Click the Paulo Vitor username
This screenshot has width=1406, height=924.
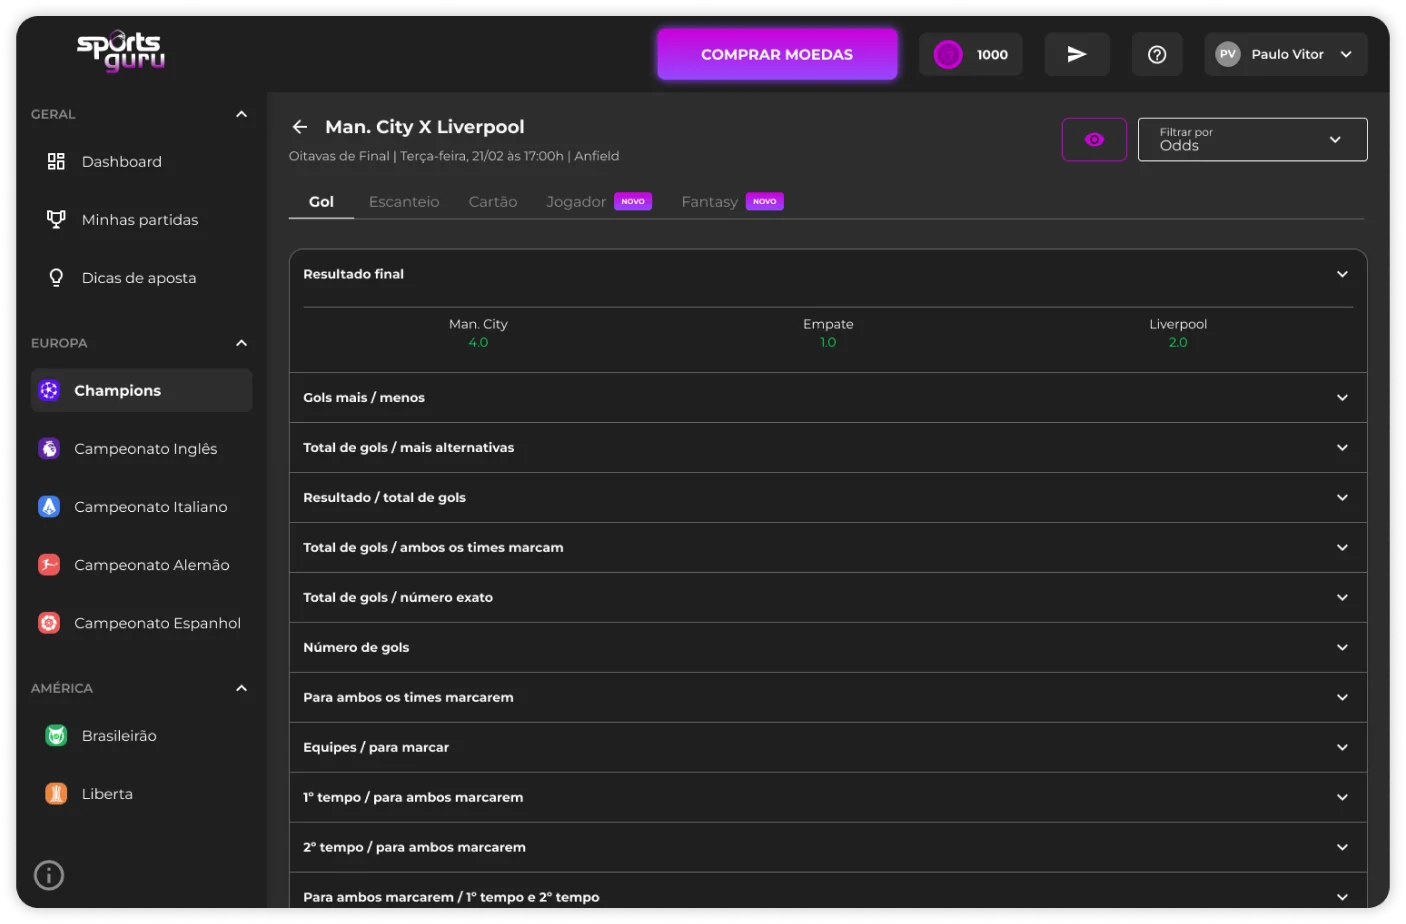click(x=1287, y=55)
